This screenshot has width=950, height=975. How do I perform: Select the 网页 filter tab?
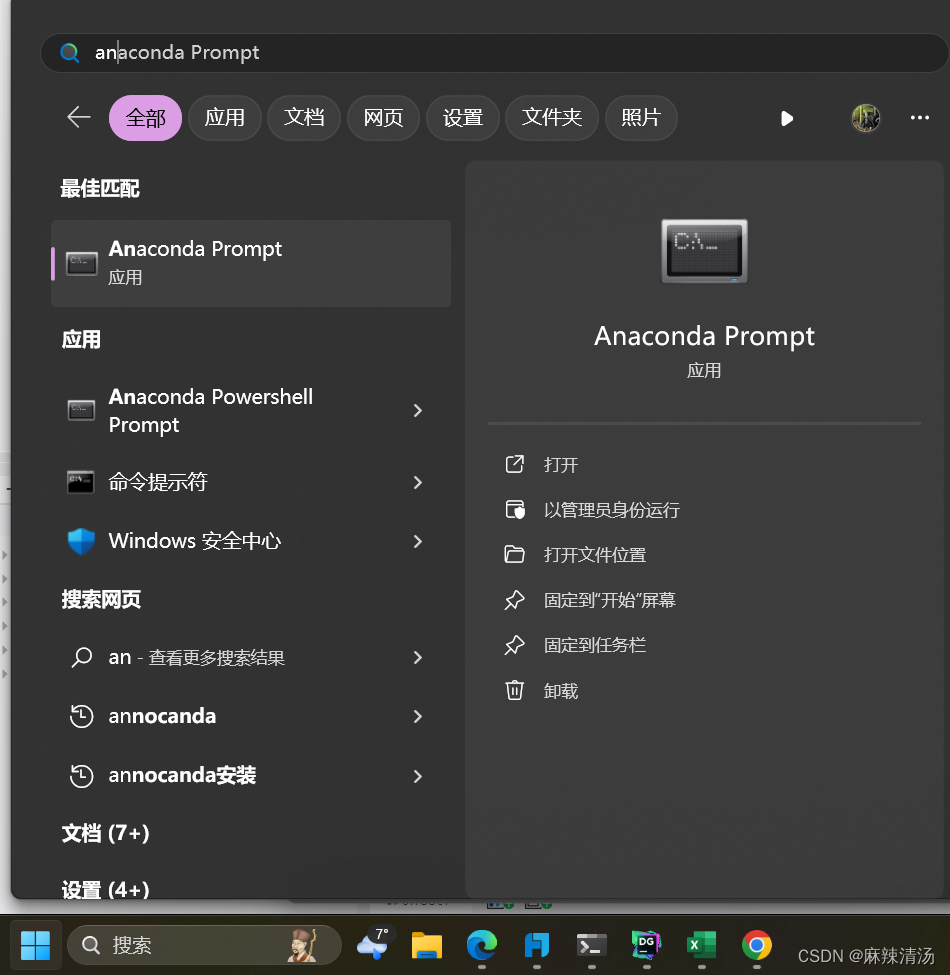point(383,118)
